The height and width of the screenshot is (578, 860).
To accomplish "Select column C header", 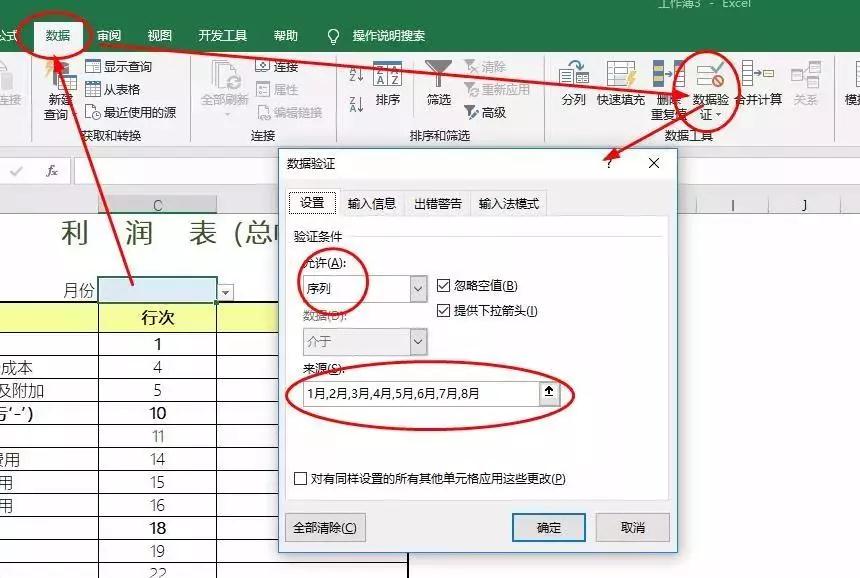I will pos(158,205).
